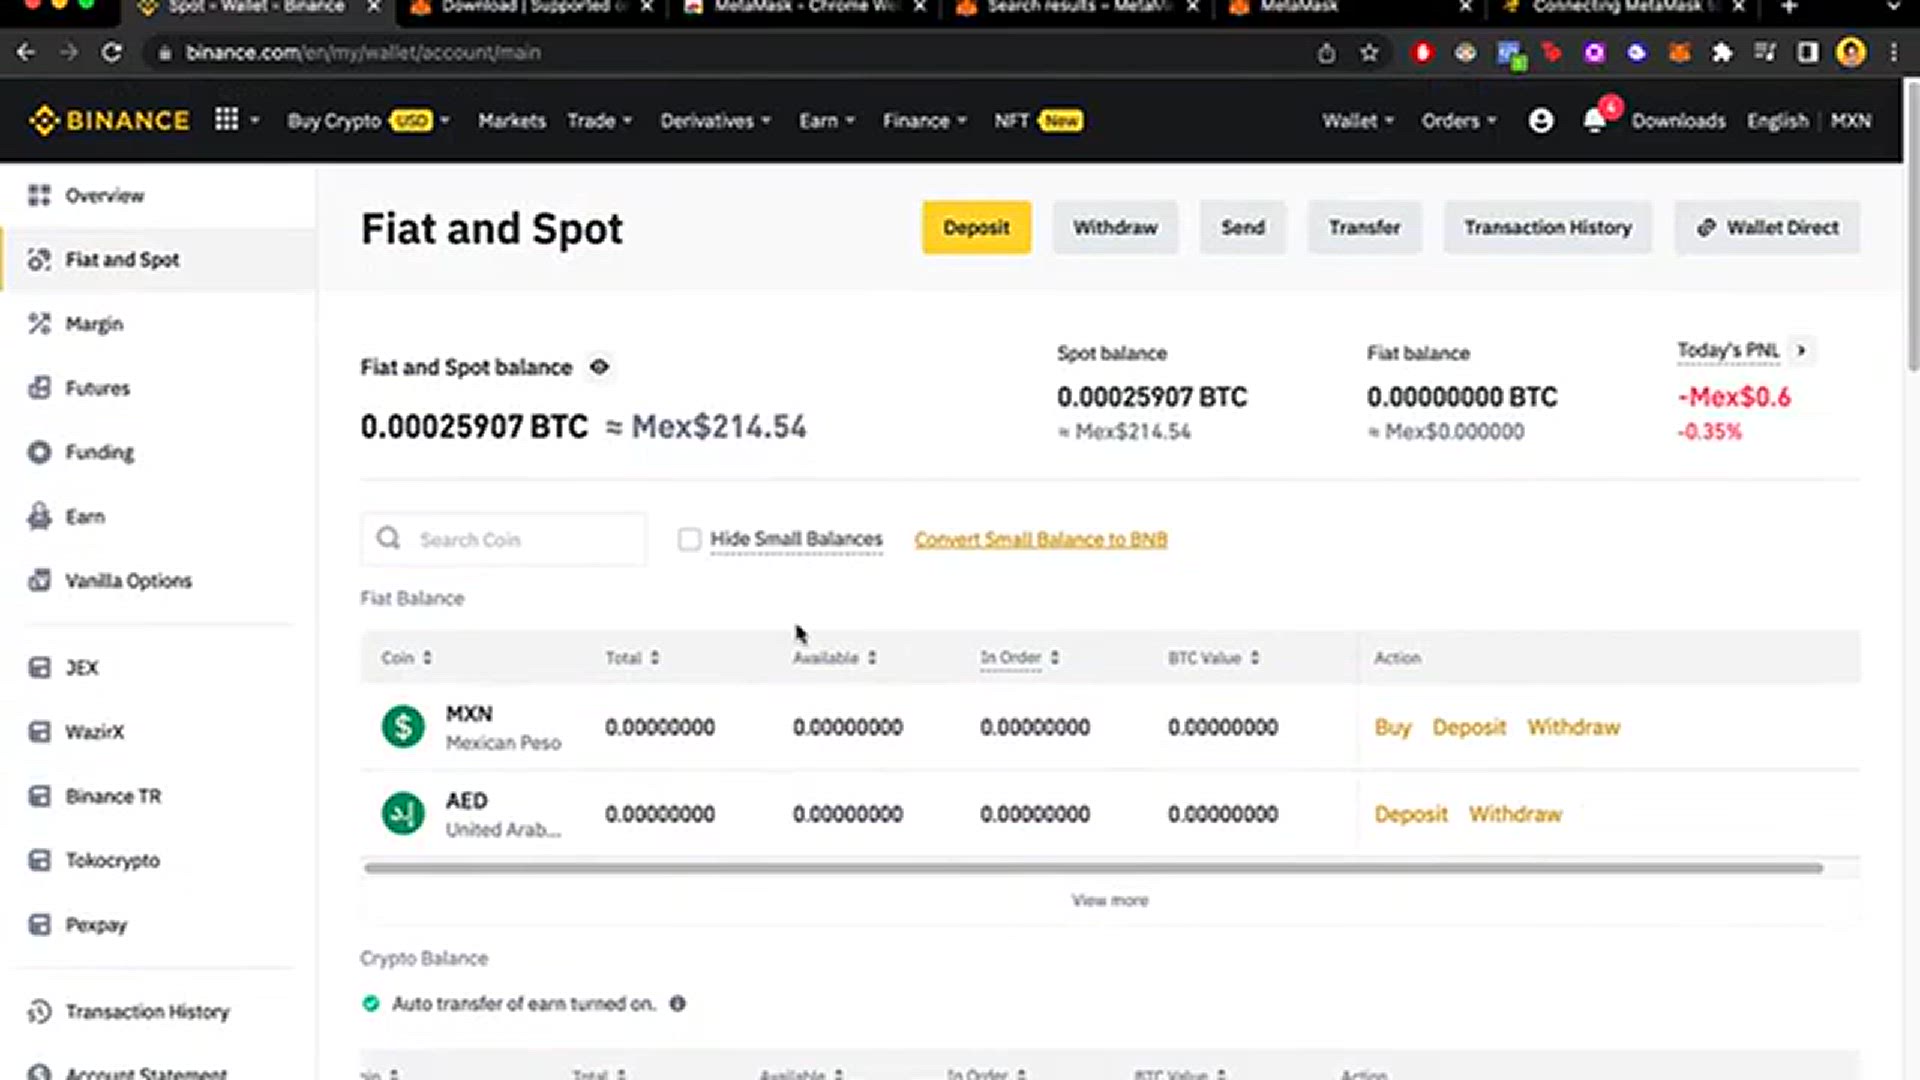Image resolution: width=1920 pixels, height=1080 pixels.
Task: Sort by Total column
Action: point(632,658)
